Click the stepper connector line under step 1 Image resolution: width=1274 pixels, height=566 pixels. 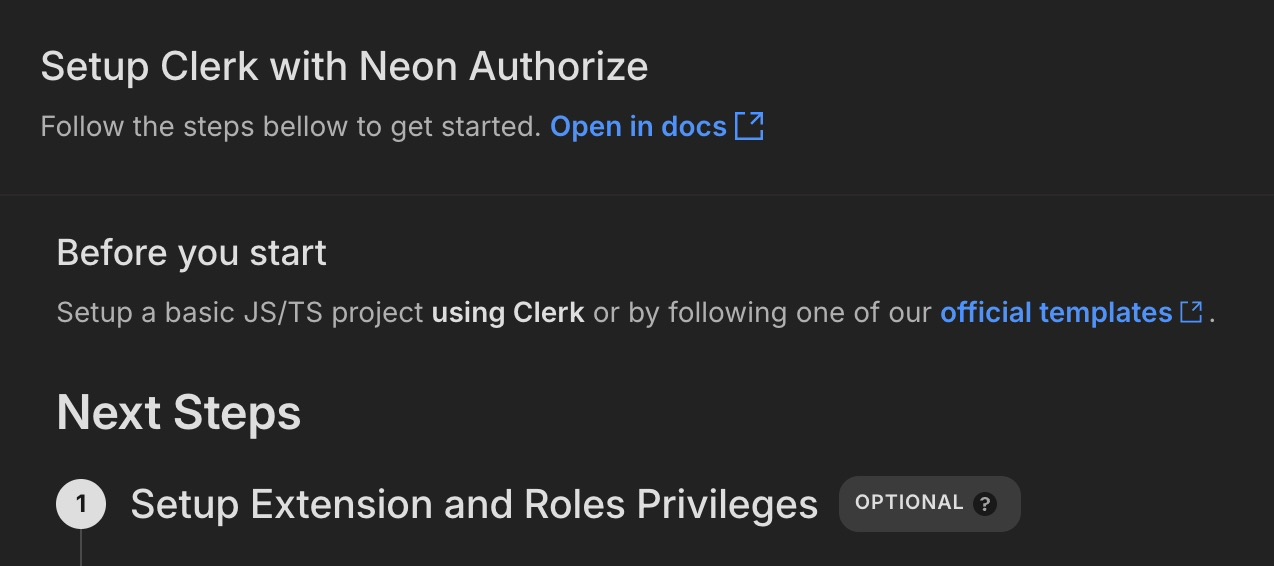[81, 547]
